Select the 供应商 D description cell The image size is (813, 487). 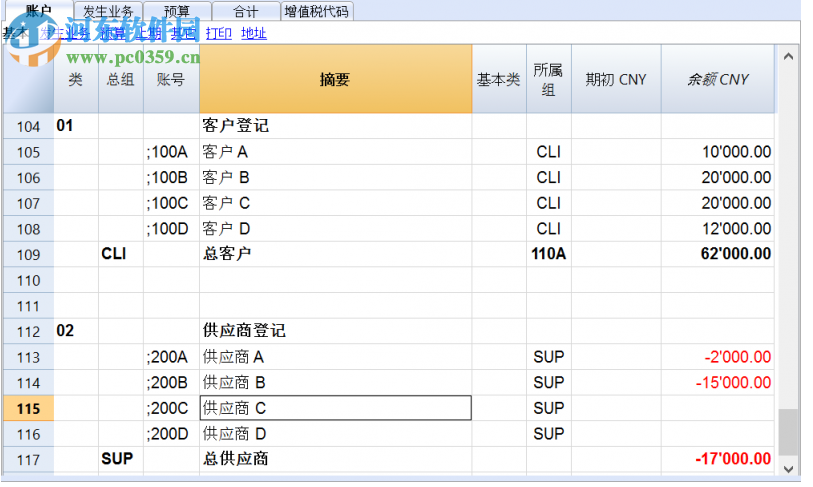[x=335, y=434]
